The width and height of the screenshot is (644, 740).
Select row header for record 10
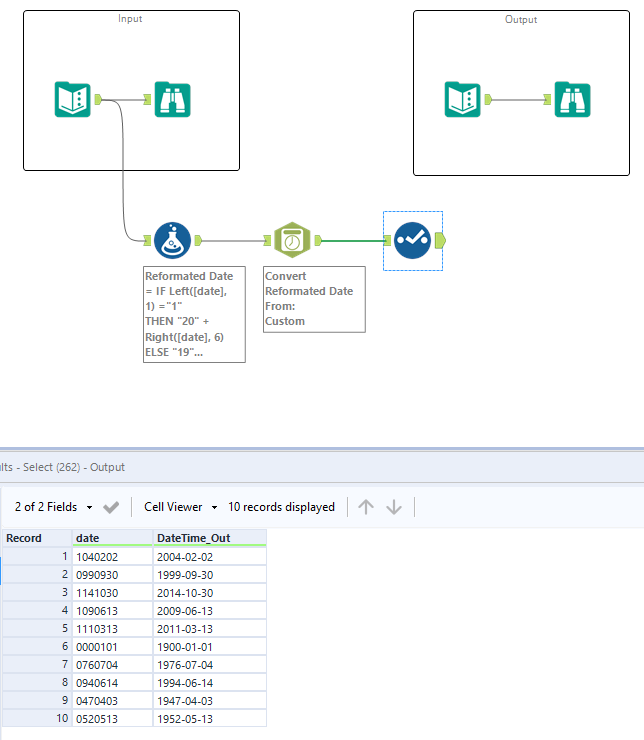37,718
